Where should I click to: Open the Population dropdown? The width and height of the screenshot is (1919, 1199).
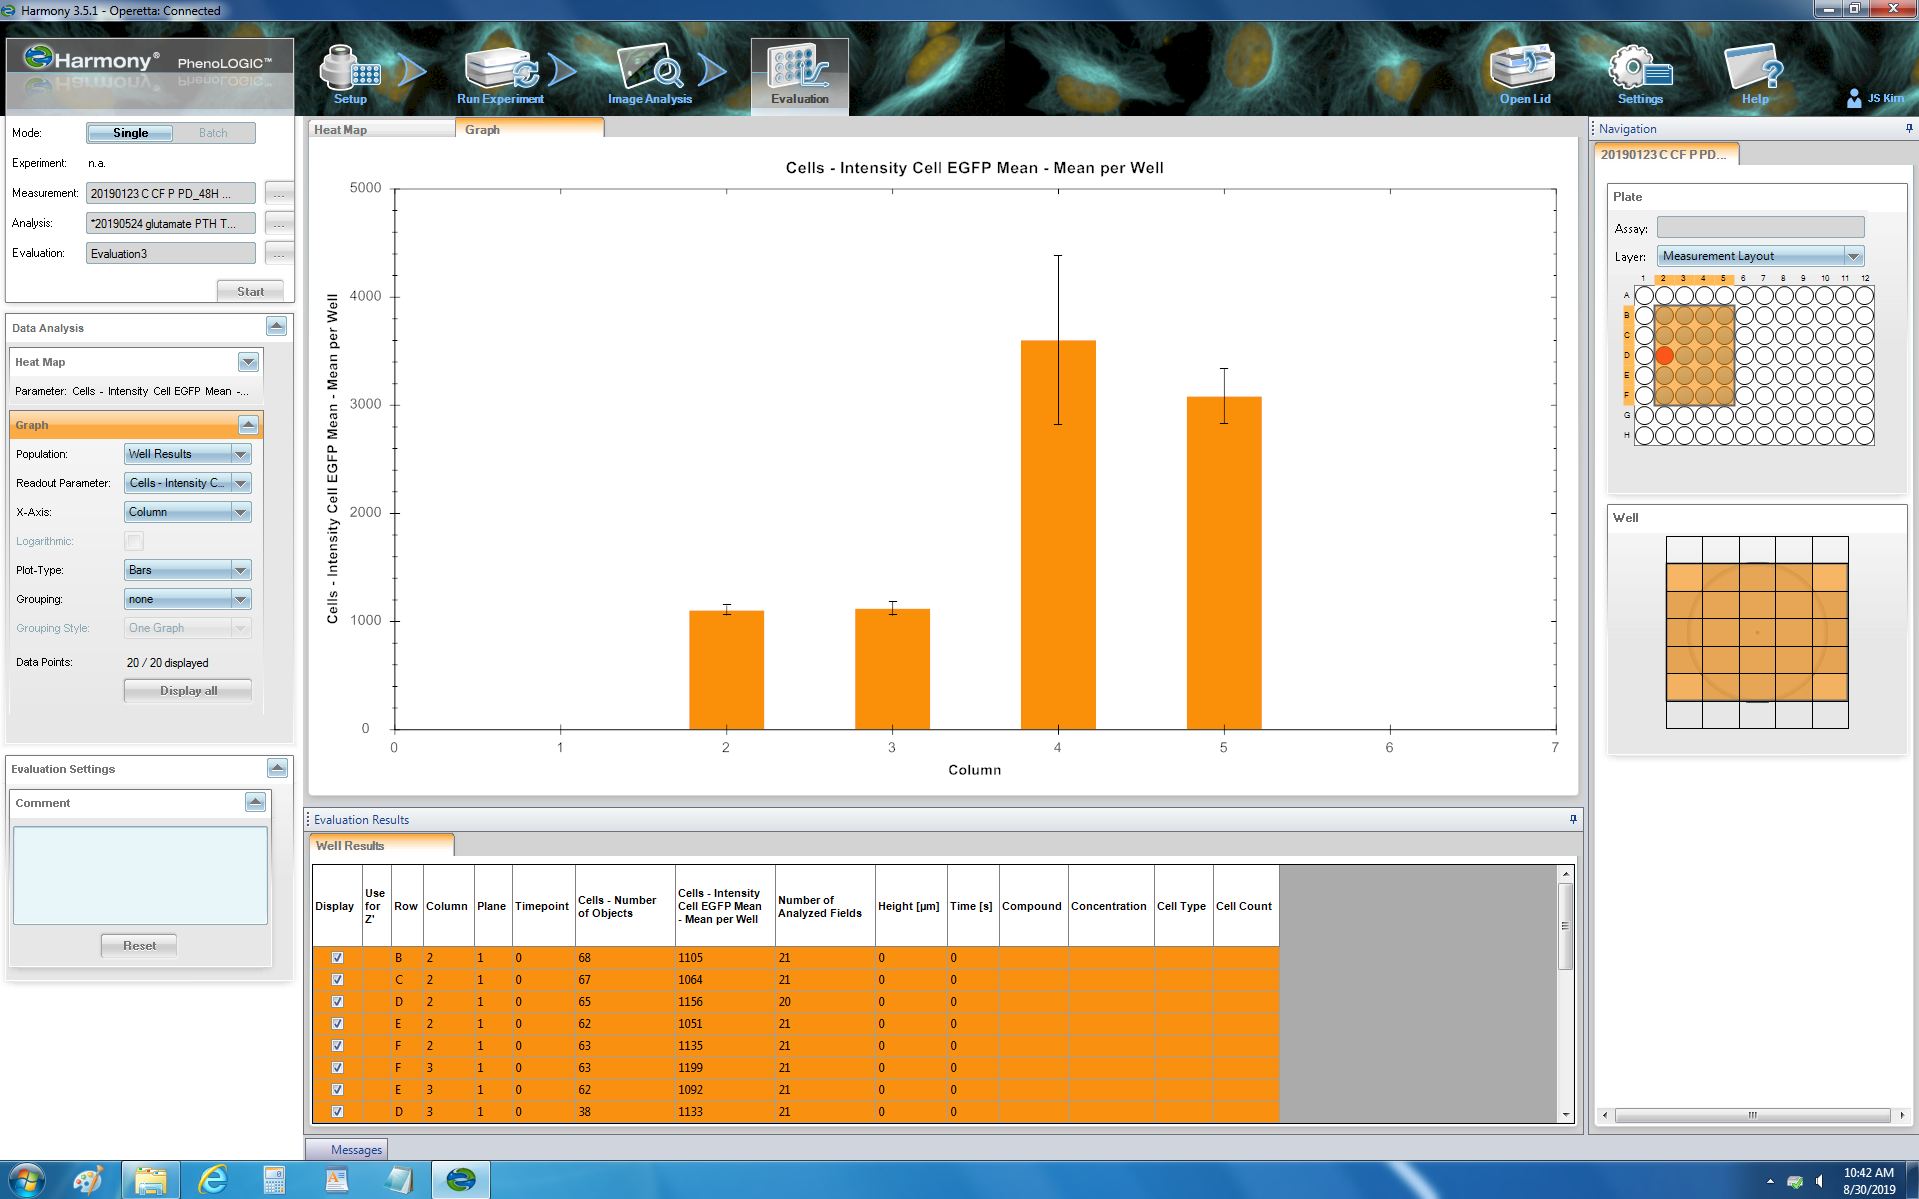pos(188,454)
